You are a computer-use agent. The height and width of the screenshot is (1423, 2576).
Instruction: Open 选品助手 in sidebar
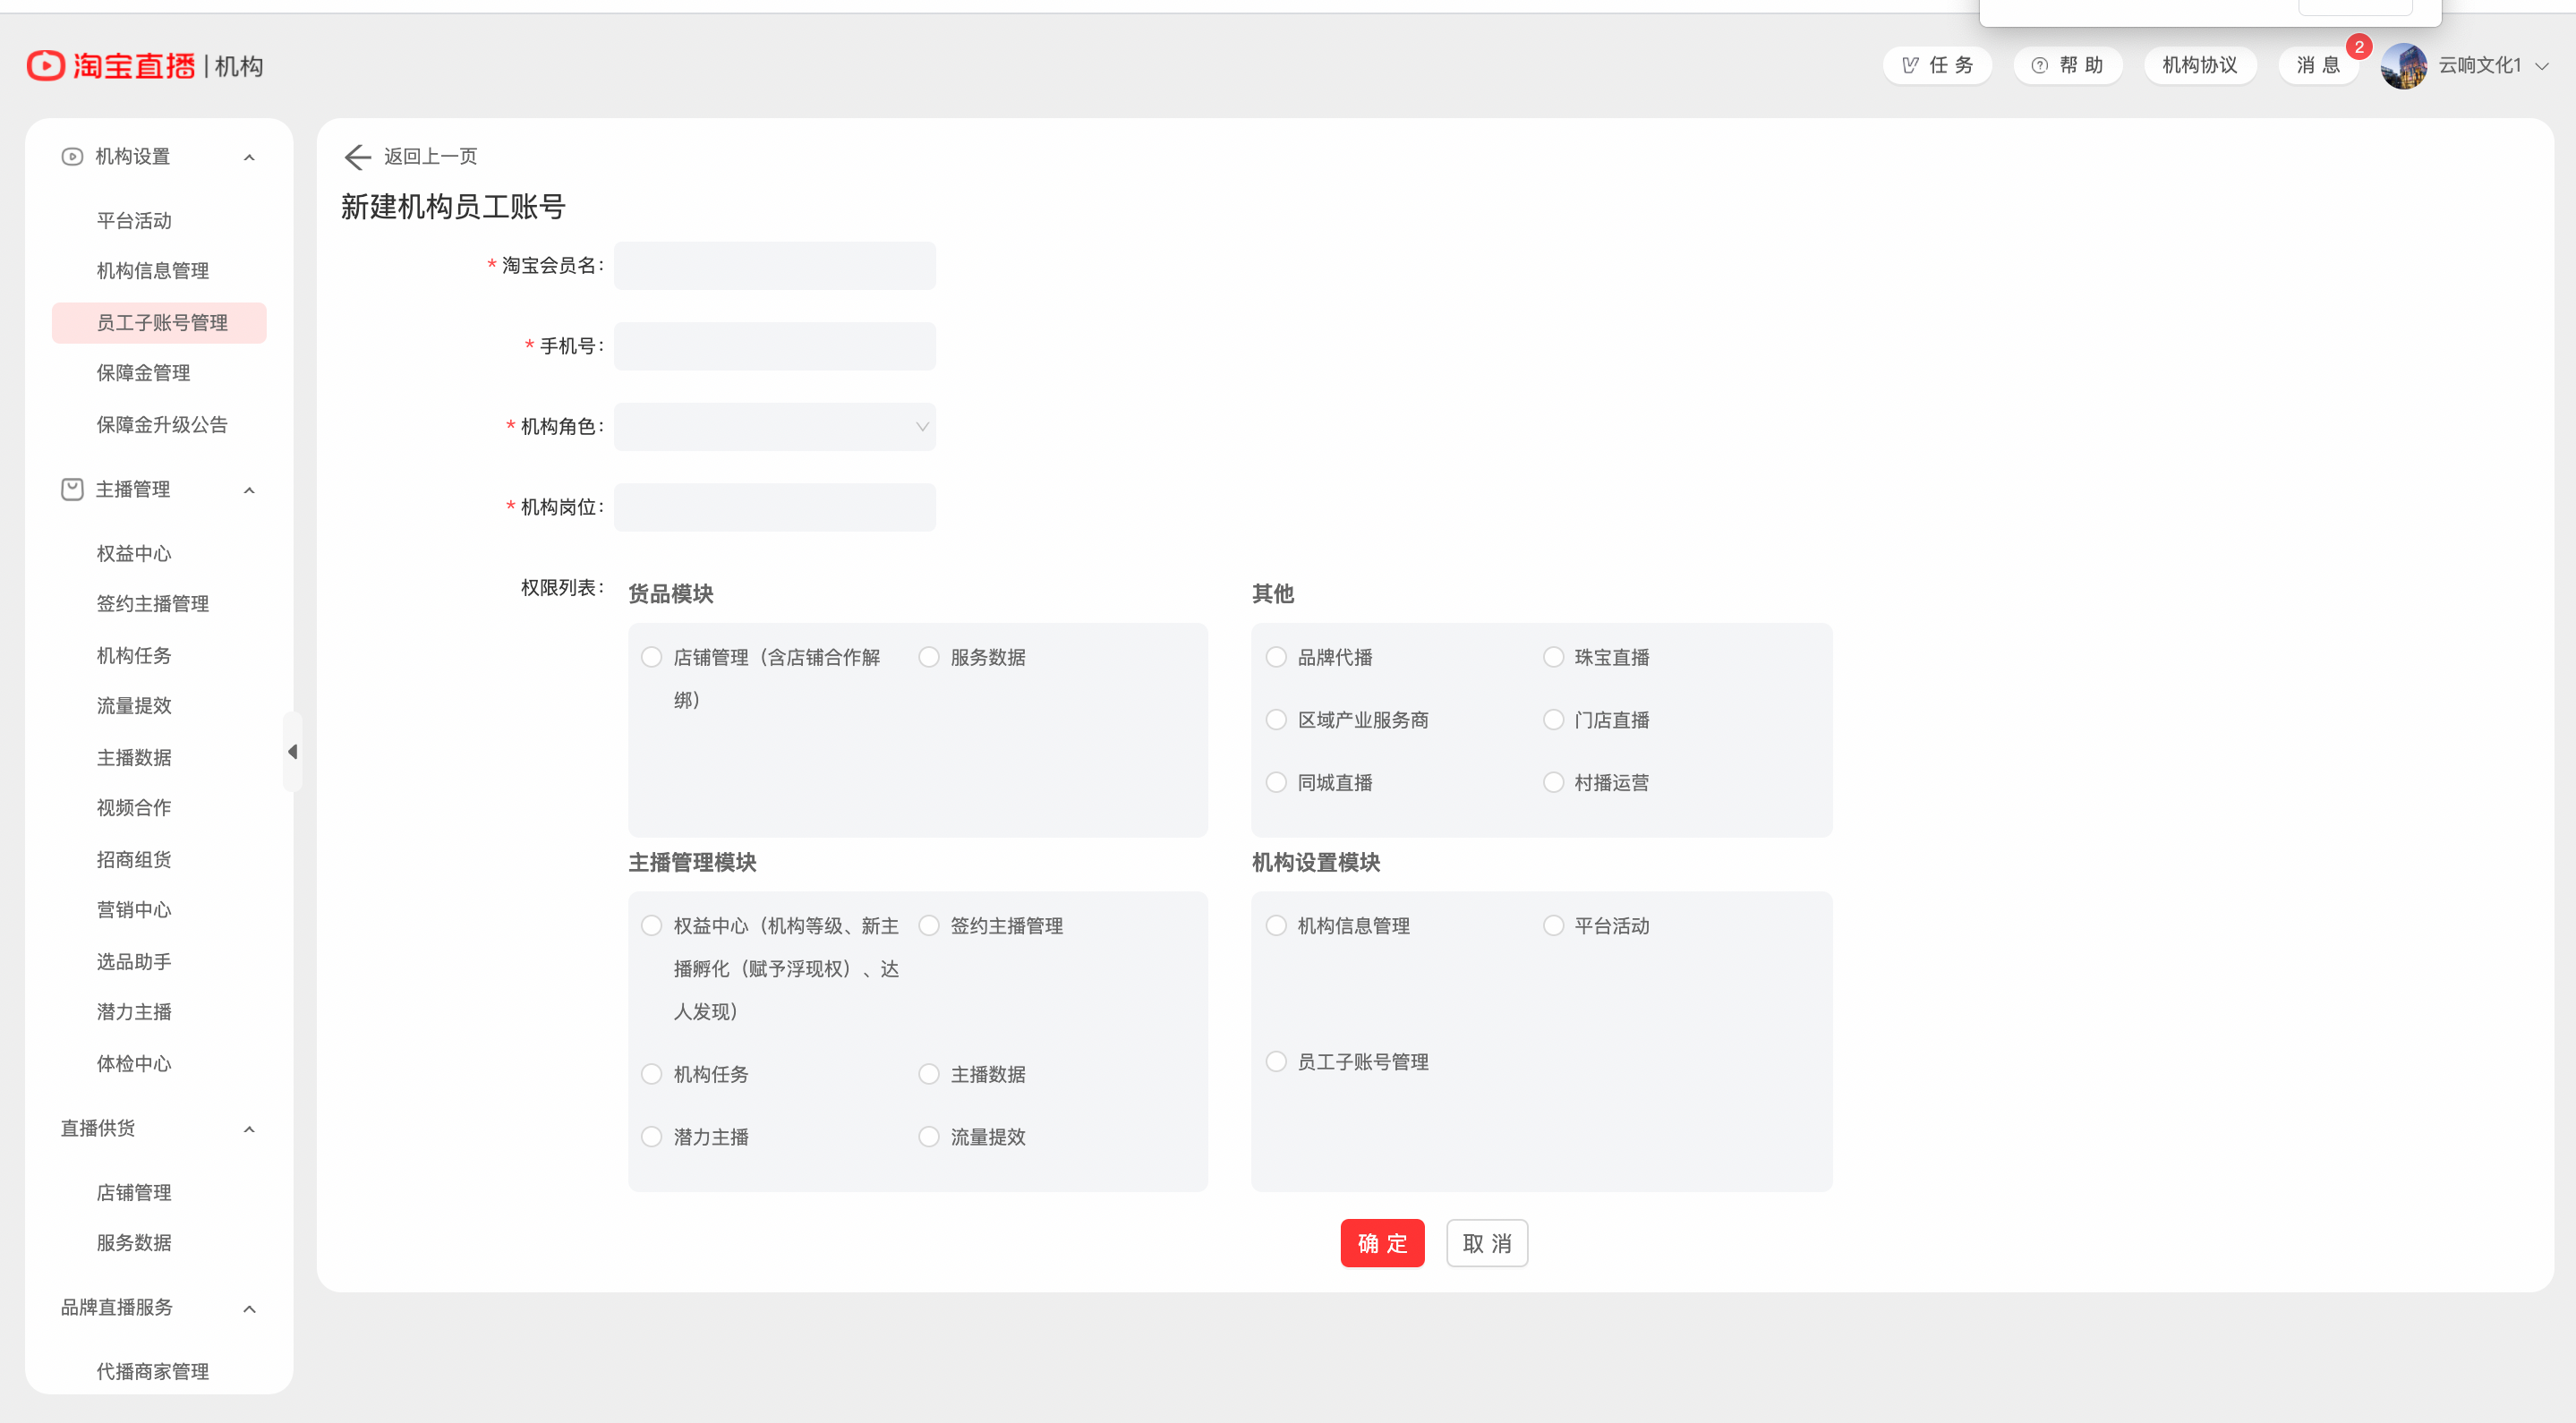click(x=134, y=962)
